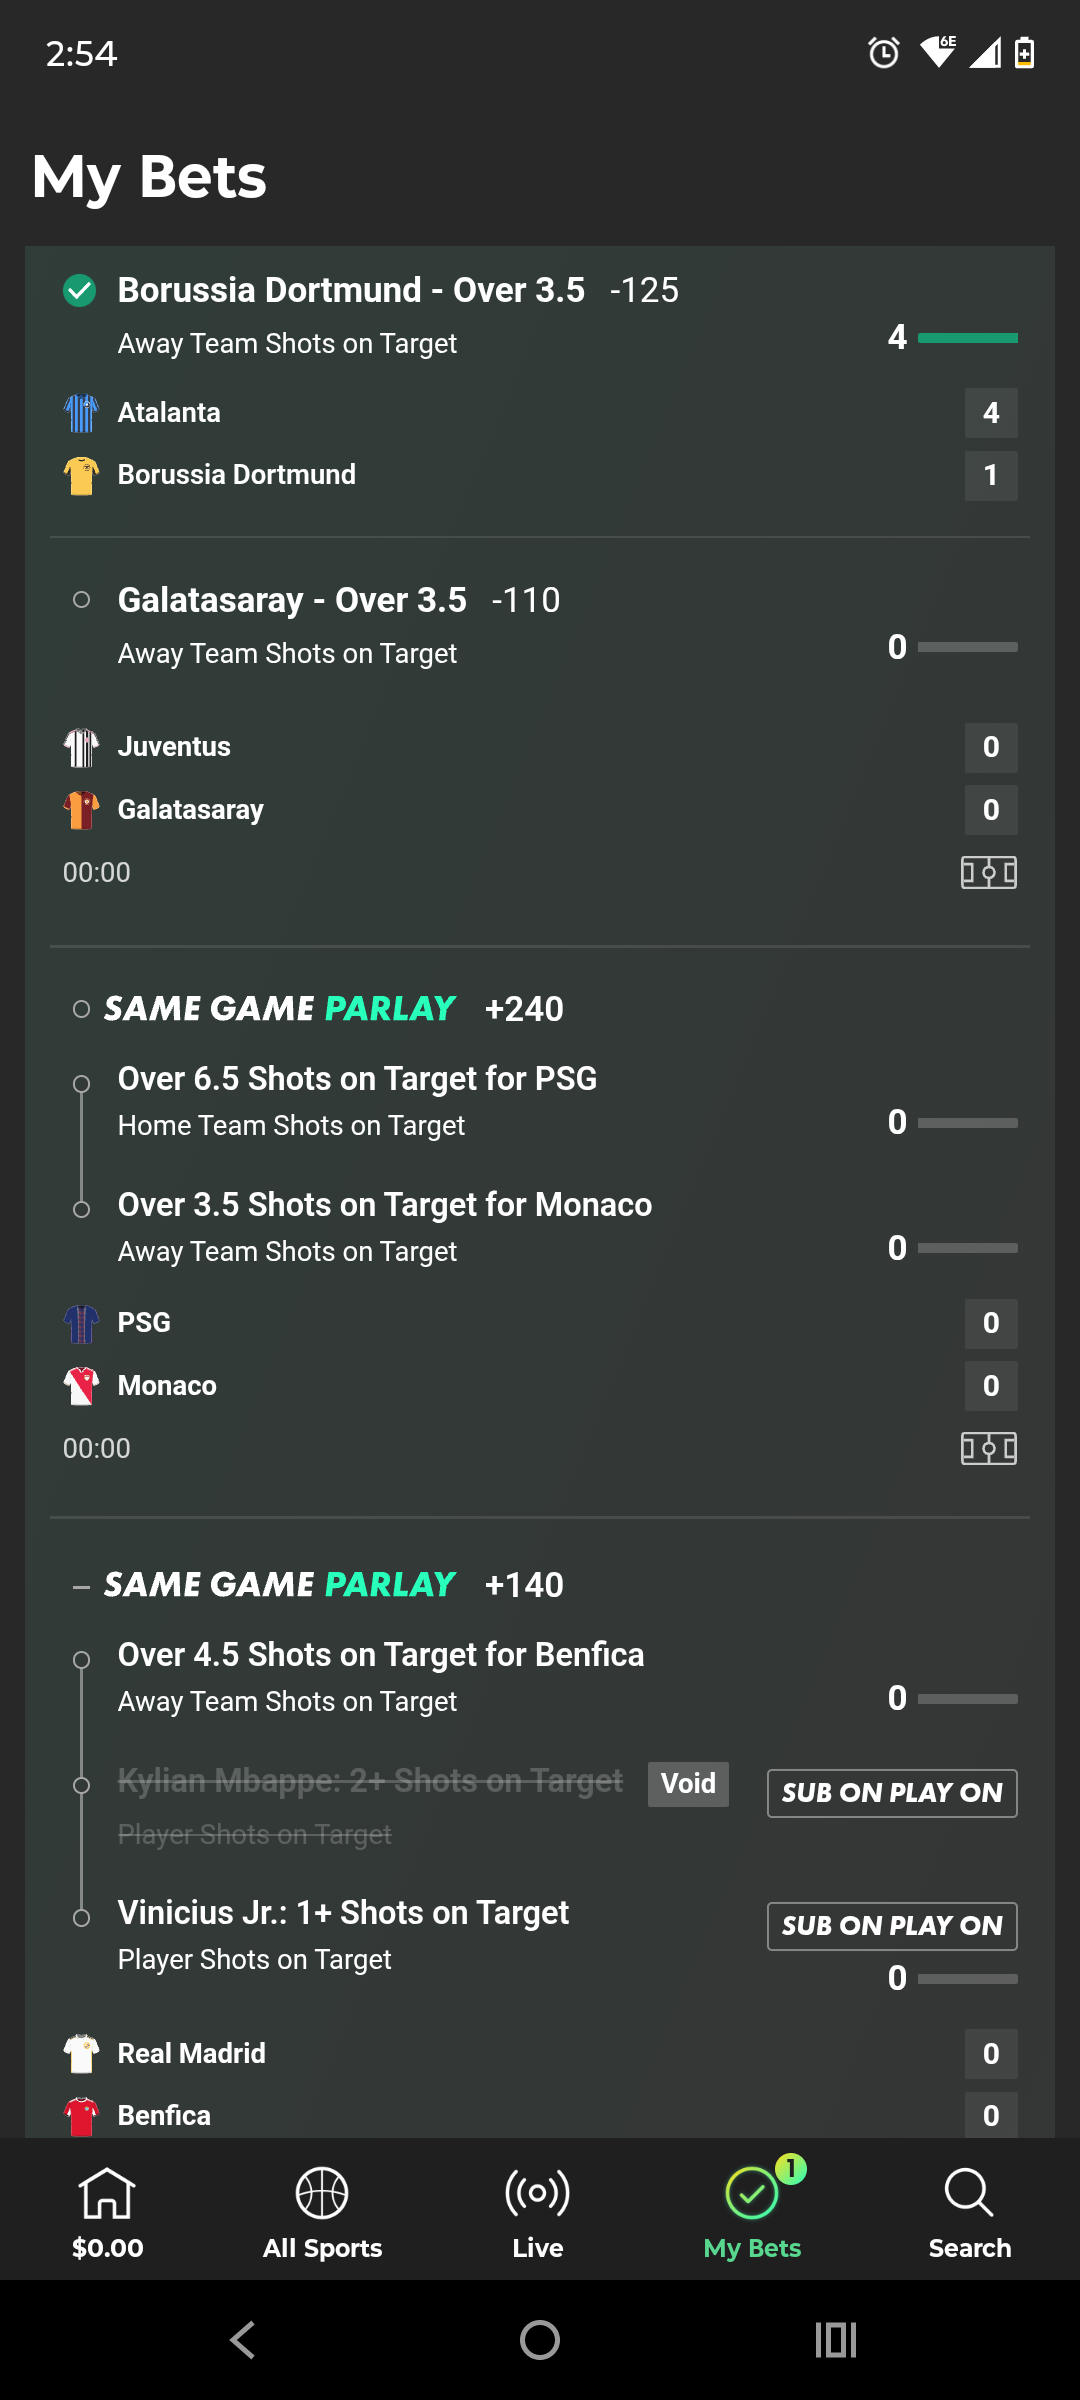This screenshot has height=2400, width=1080.
Task: Tap the Atalanta jersey icon
Action: point(81,413)
